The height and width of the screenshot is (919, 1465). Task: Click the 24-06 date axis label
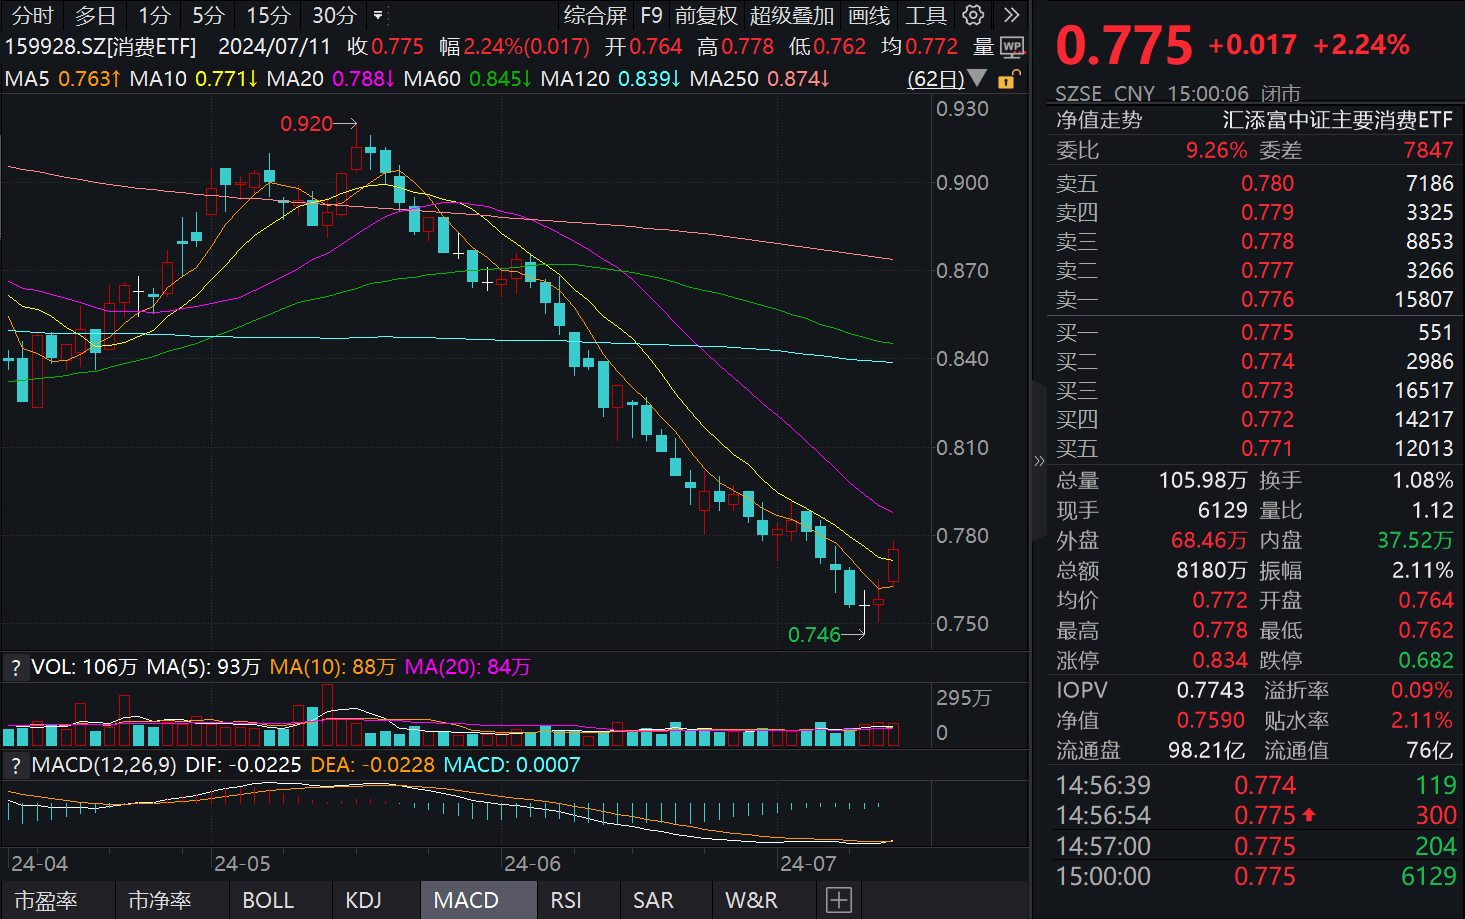[532, 863]
